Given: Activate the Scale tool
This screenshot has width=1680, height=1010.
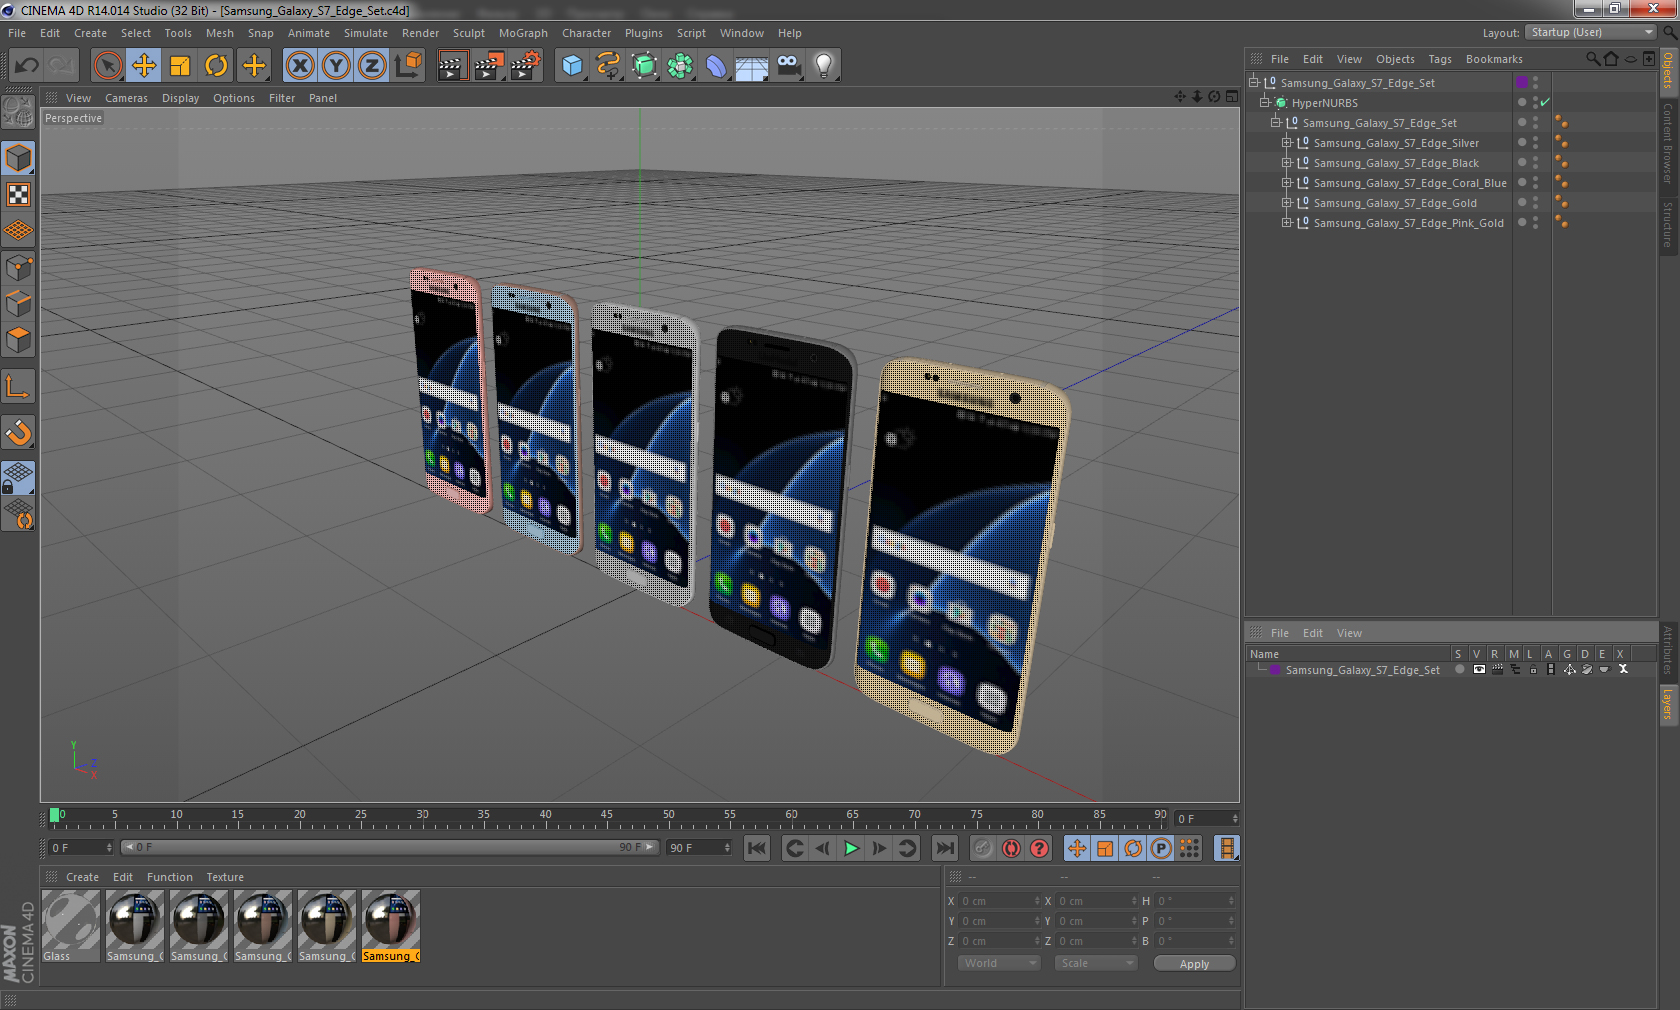Looking at the screenshot, I should [180, 66].
